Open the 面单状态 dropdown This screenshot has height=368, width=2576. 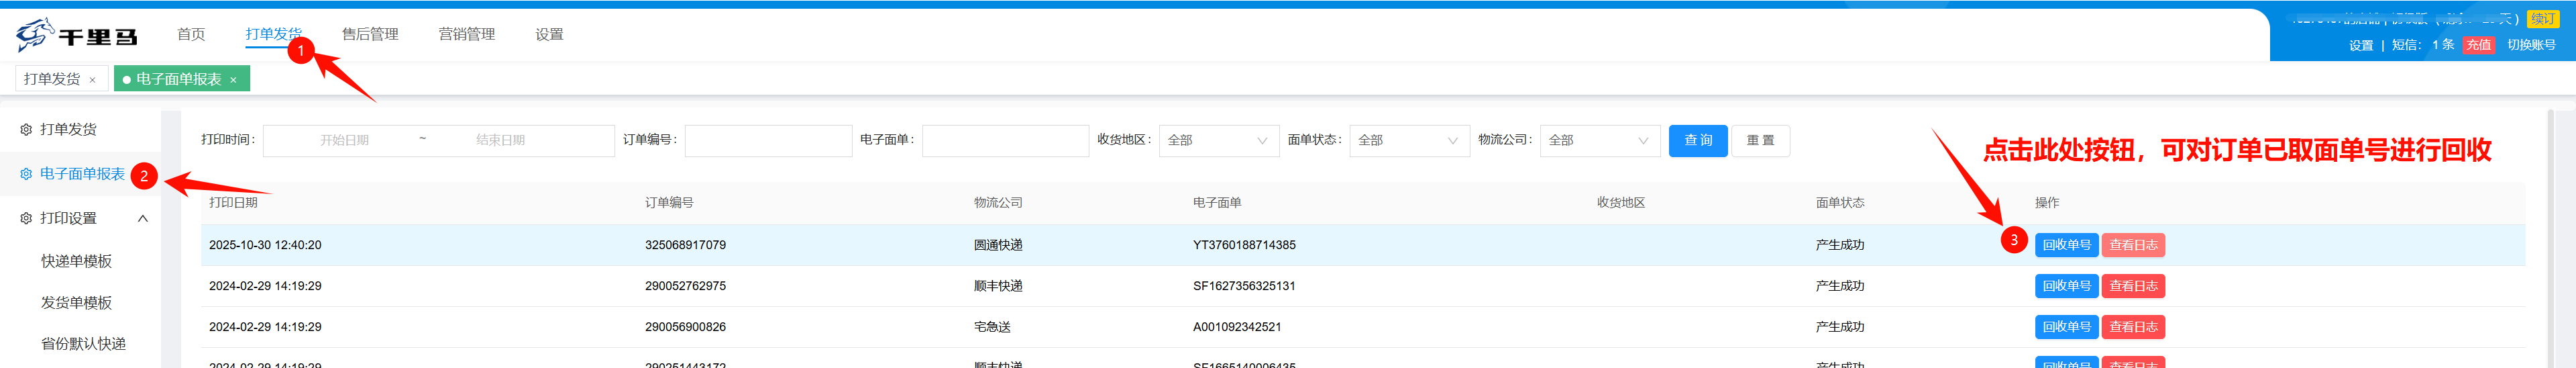(1408, 141)
